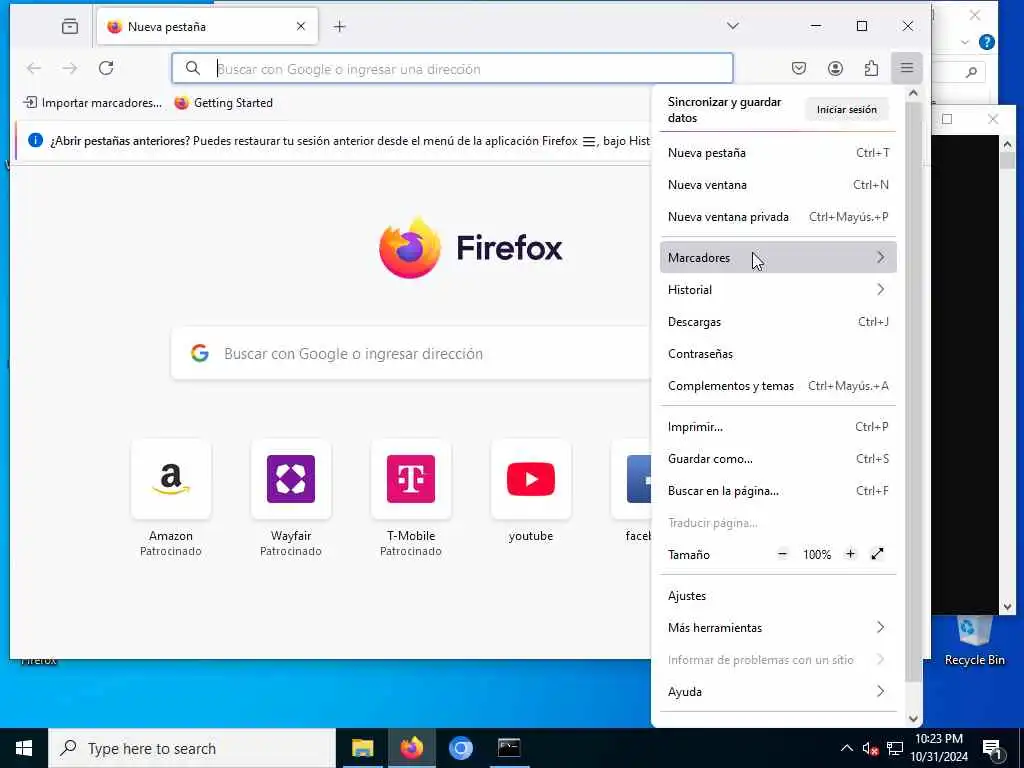Open the command prompt taskbar icon
The width and height of the screenshot is (1024, 768).
pyautogui.click(x=509, y=748)
